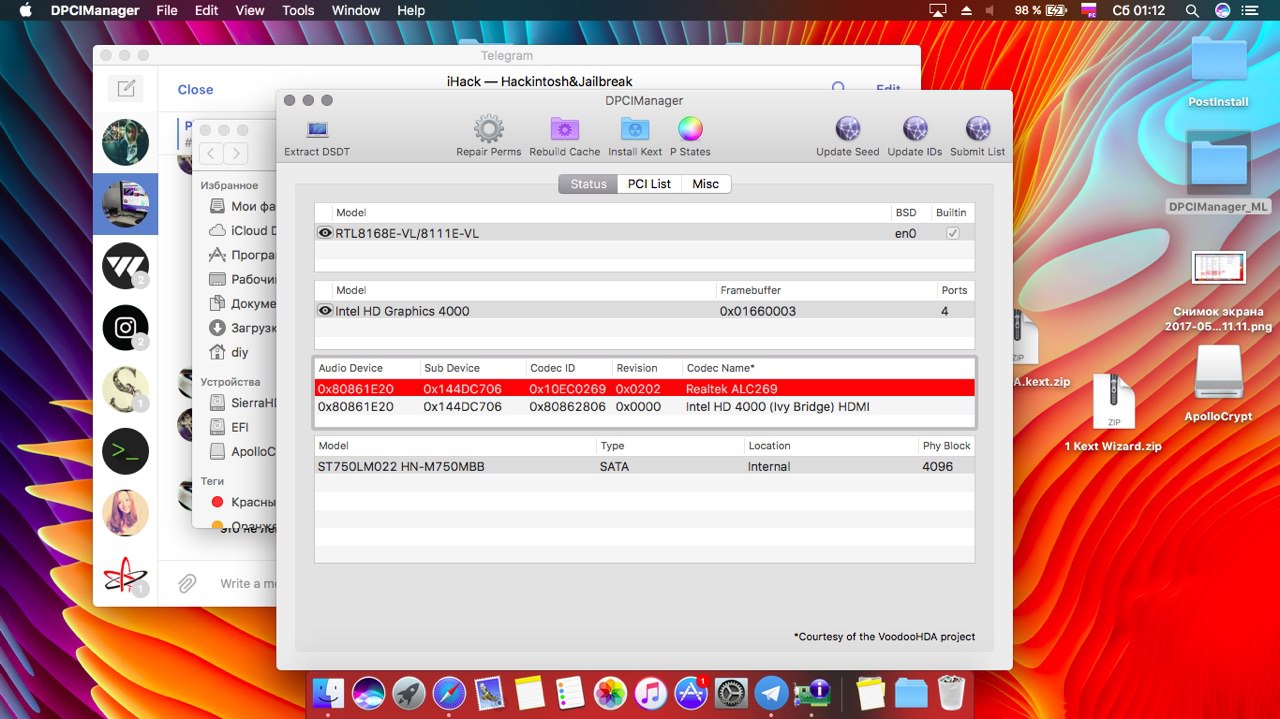Viewport: 1280px width, 719px height.
Task: Click the Extract DSDT toolbar icon
Action: [317, 130]
